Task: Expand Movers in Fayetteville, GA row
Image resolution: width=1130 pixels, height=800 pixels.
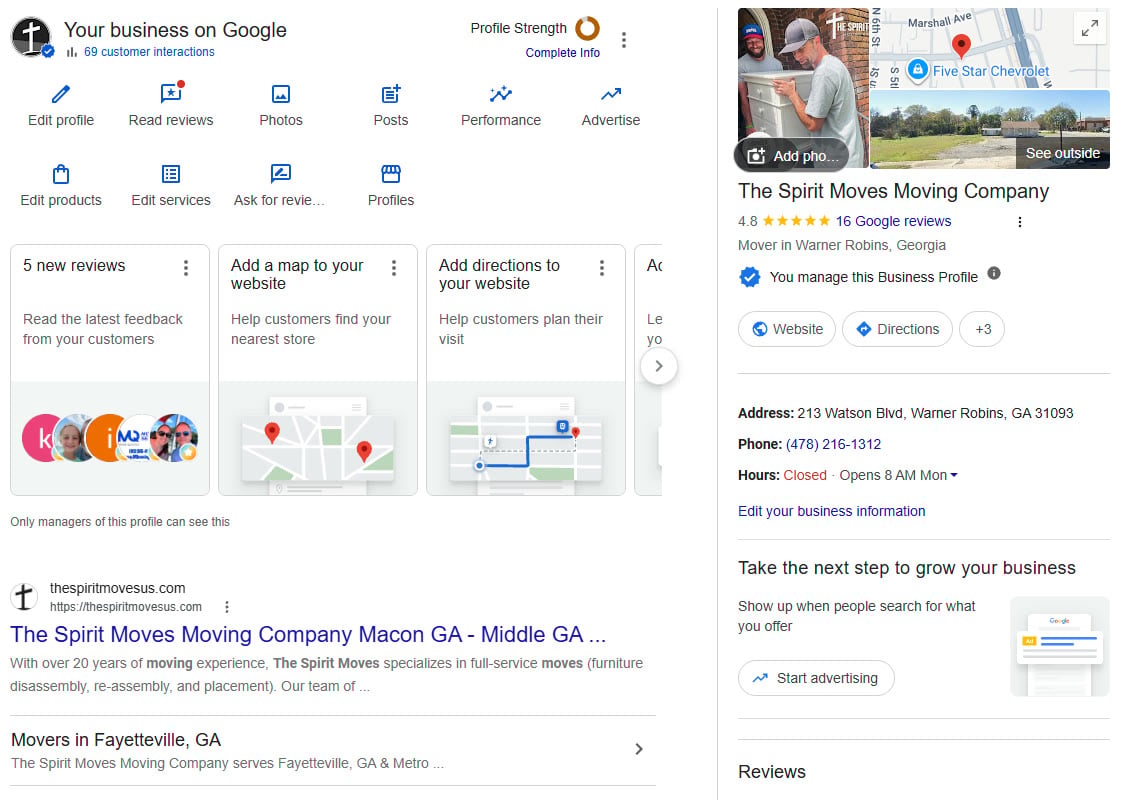Action: pyautogui.click(x=333, y=750)
